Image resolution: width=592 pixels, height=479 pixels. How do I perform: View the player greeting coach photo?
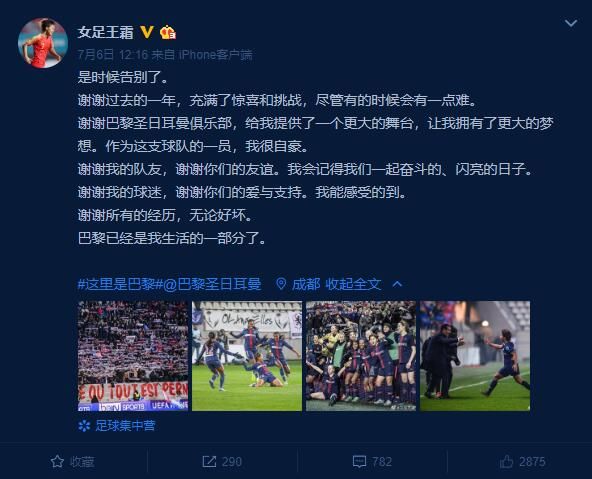coord(475,356)
